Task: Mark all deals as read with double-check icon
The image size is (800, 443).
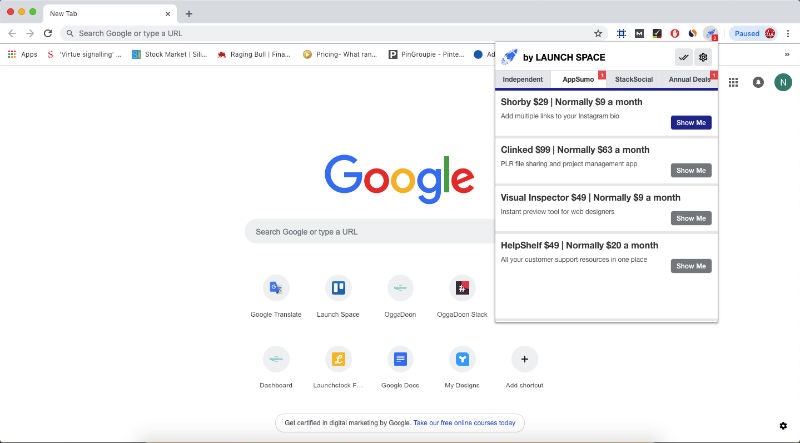Action: point(684,57)
